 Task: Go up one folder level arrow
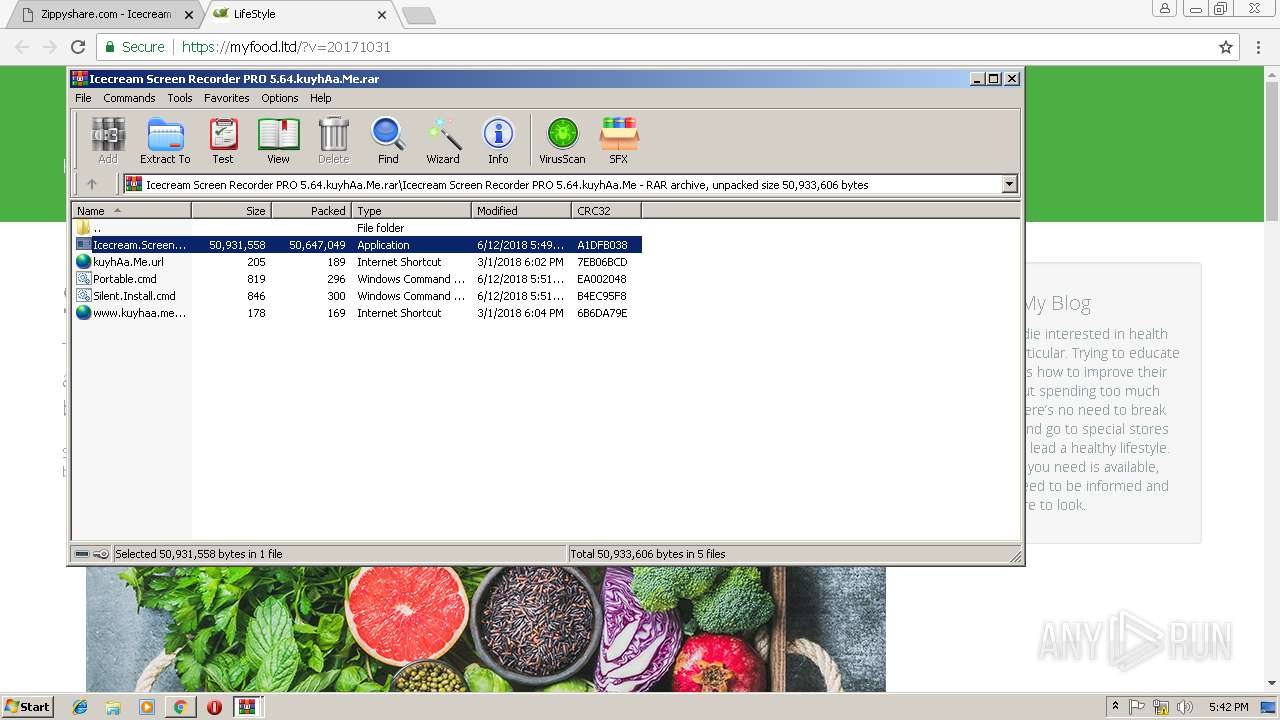tap(92, 184)
